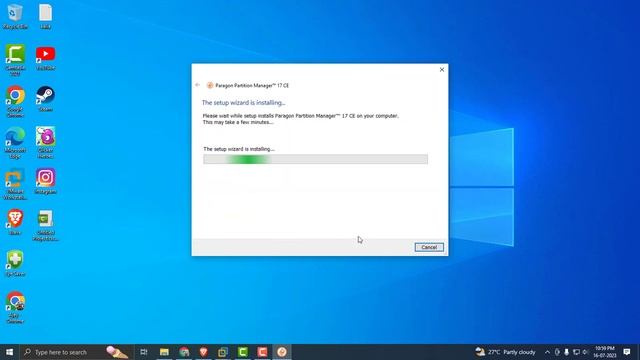
Task: Click the green installation progress bar
Action: coord(316,159)
